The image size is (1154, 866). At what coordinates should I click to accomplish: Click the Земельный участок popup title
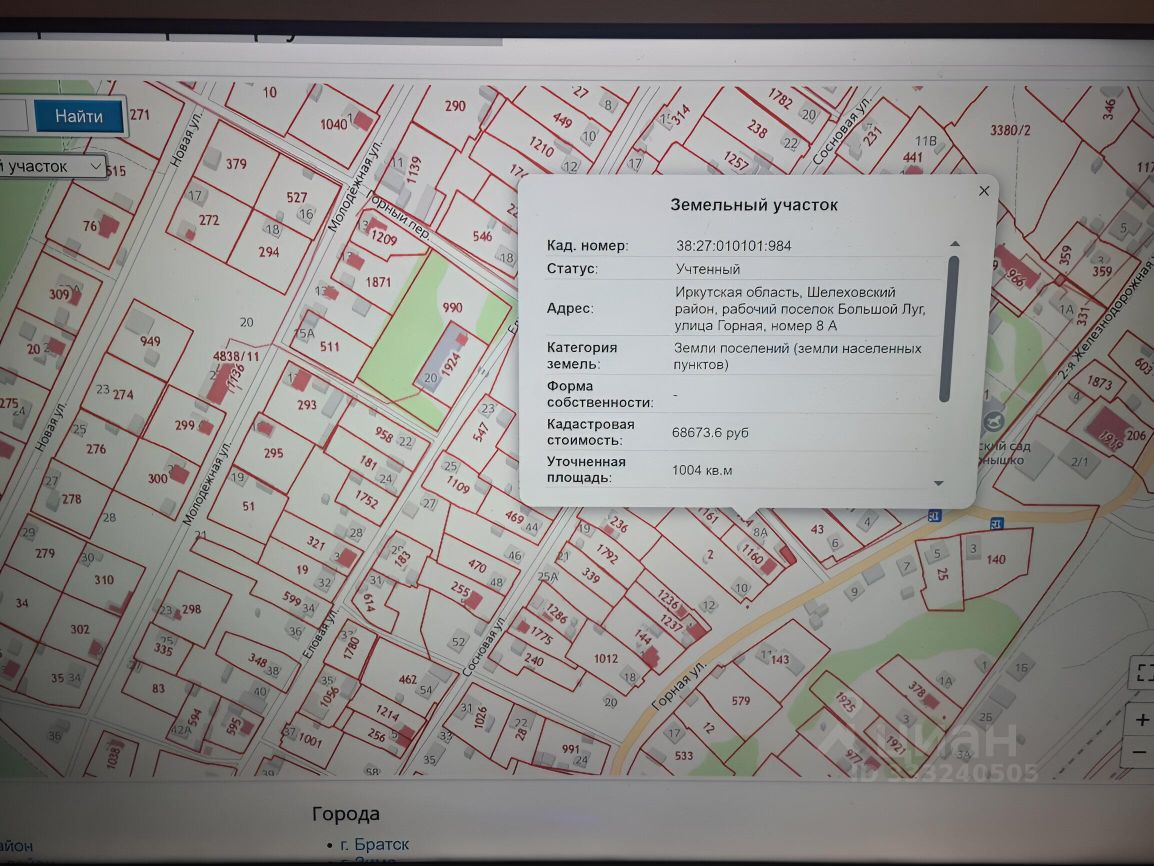tap(754, 205)
